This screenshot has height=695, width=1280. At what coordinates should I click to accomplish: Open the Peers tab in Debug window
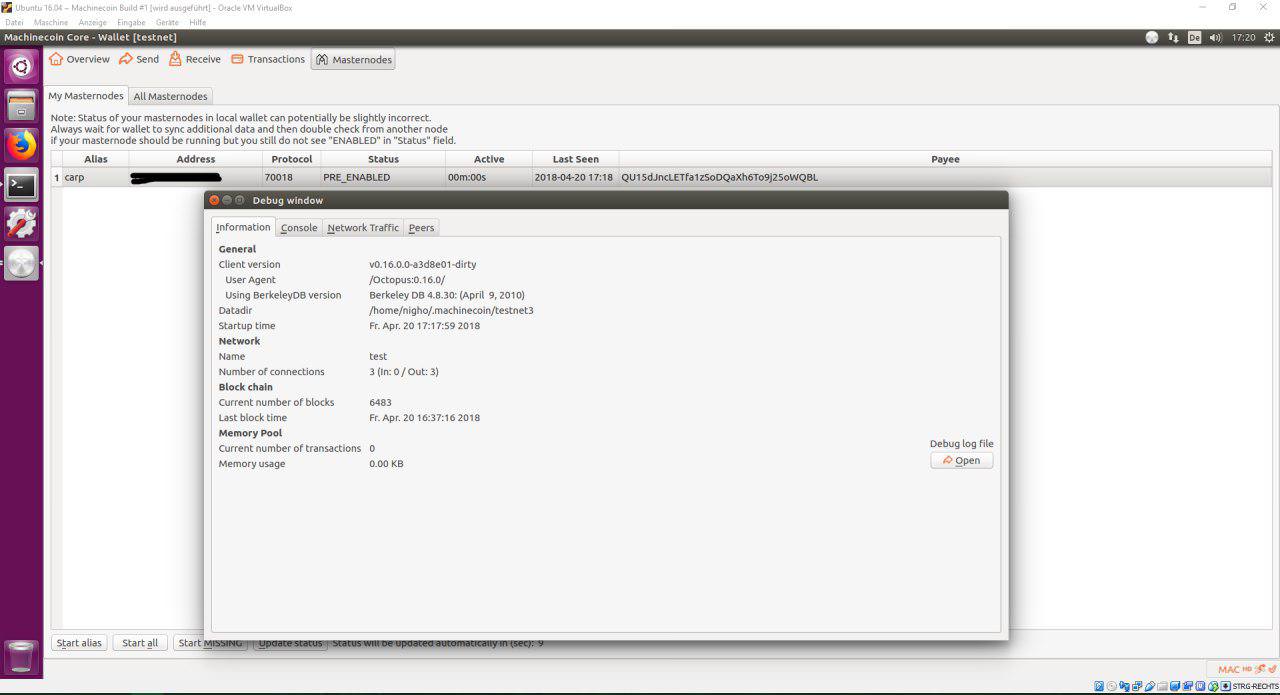[422, 228]
